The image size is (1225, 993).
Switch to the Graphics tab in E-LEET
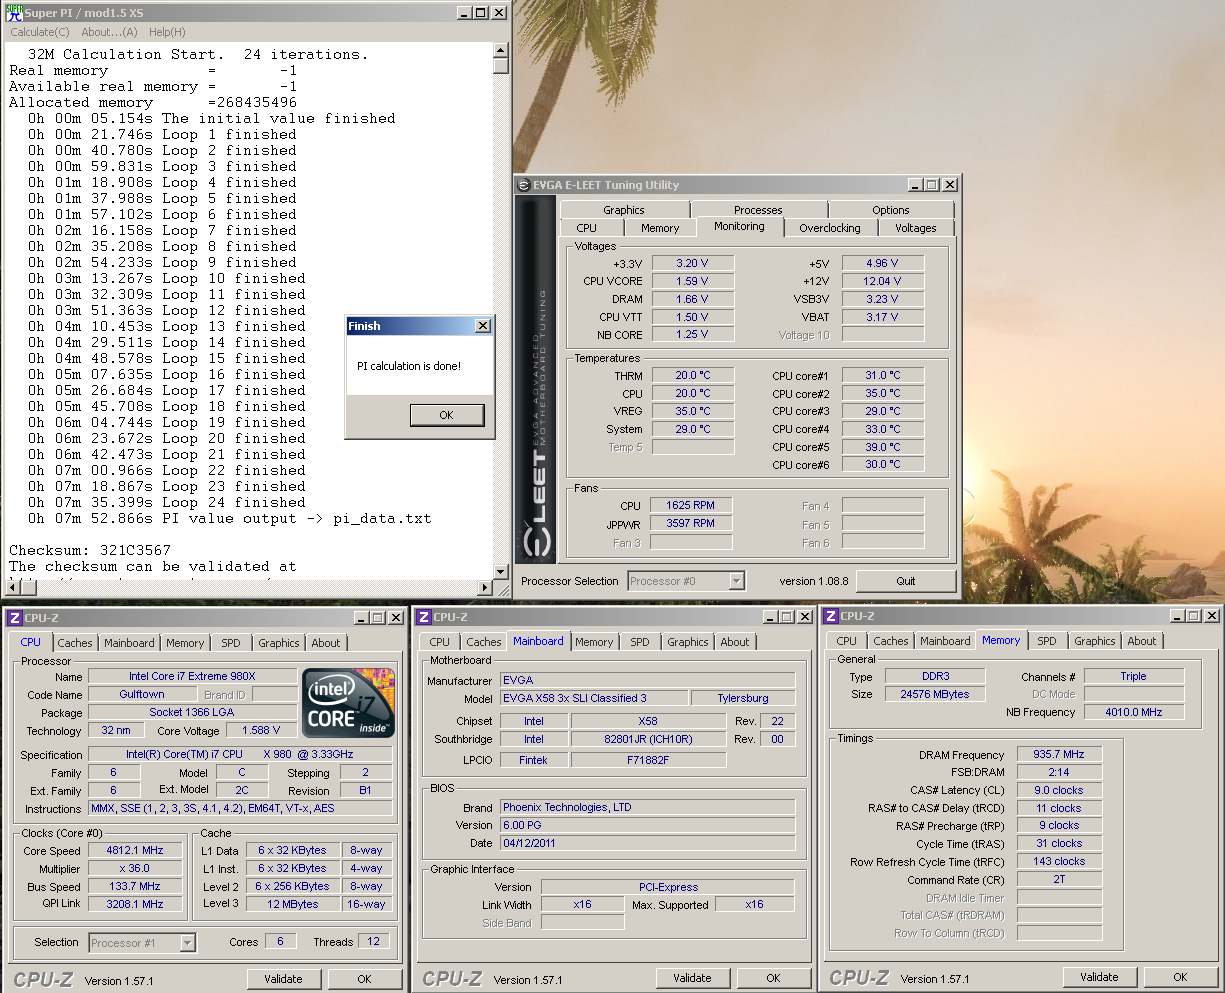coord(624,210)
